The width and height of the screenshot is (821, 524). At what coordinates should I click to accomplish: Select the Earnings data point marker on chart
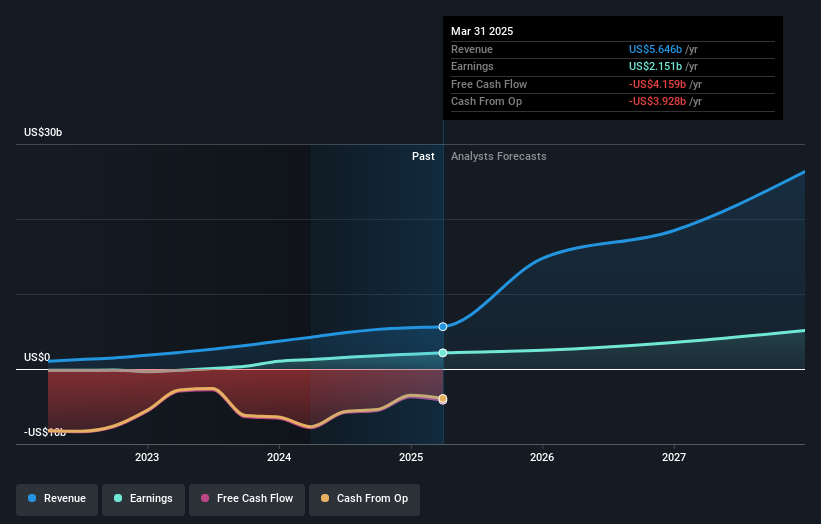pos(443,353)
